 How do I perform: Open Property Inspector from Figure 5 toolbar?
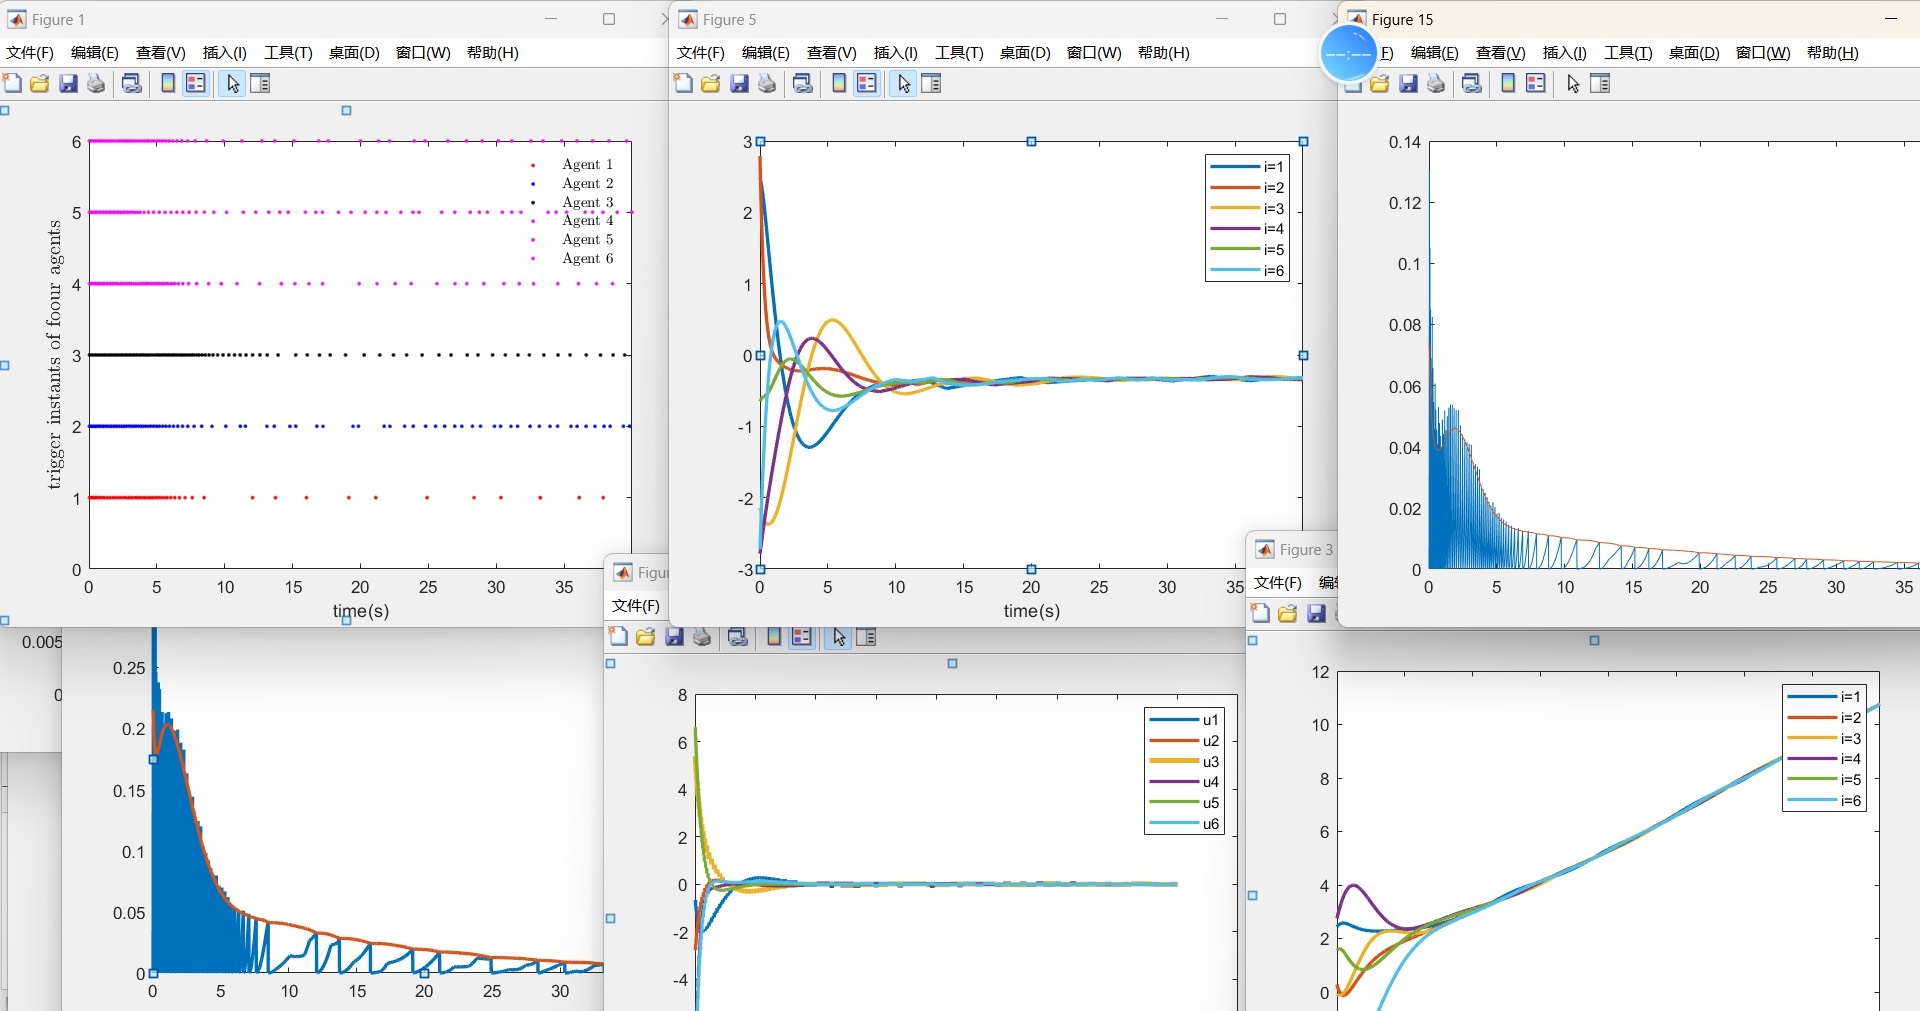(x=931, y=83)
